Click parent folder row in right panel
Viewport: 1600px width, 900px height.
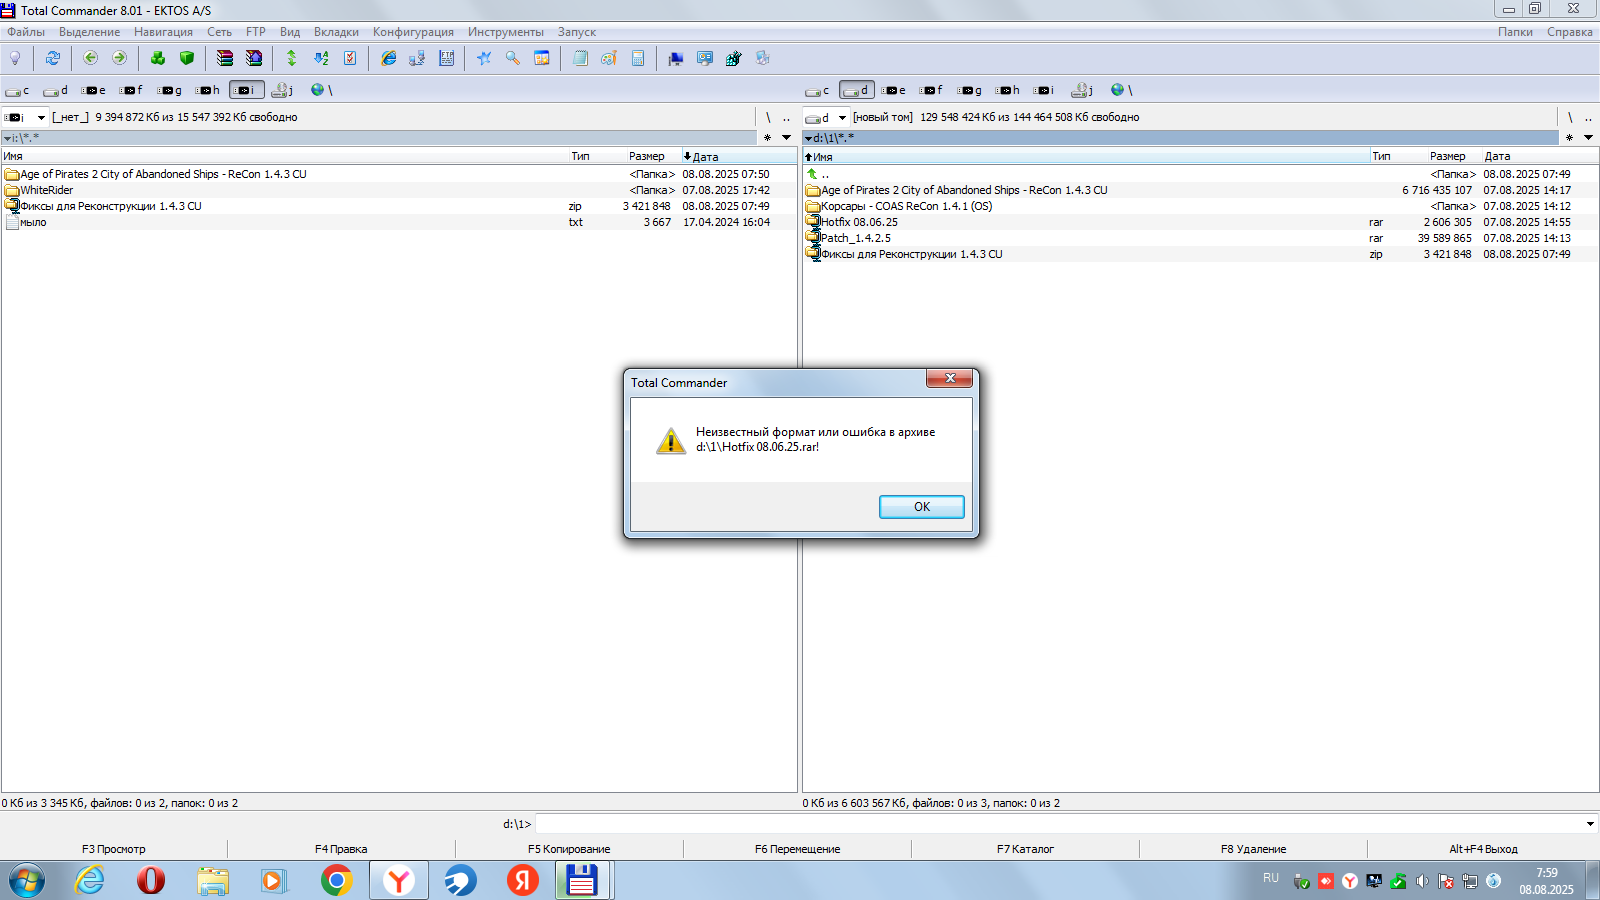[1200, 174]
